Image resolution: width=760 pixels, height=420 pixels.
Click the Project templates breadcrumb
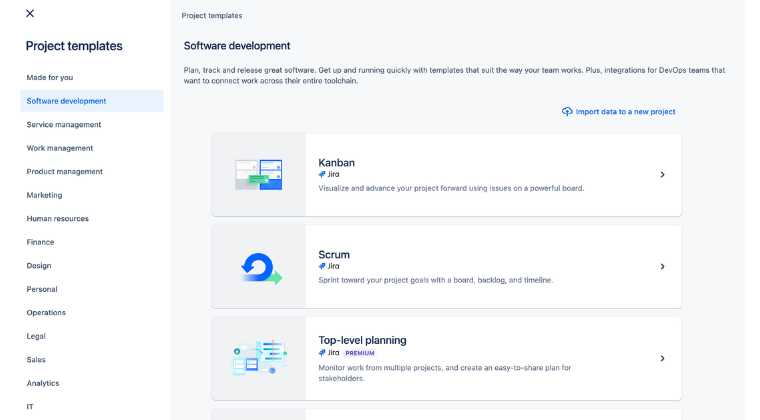[x=212, y=16]
